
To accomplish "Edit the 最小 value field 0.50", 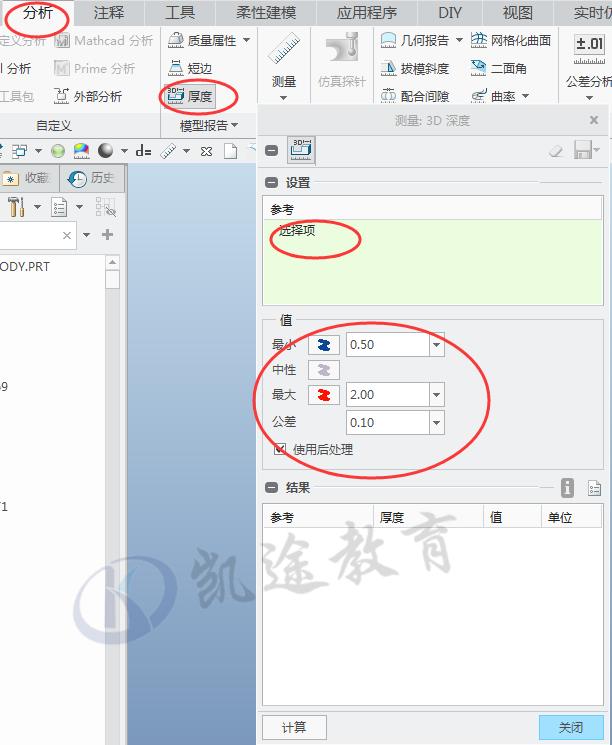I will pyautogui.click(x=388, y=344).
